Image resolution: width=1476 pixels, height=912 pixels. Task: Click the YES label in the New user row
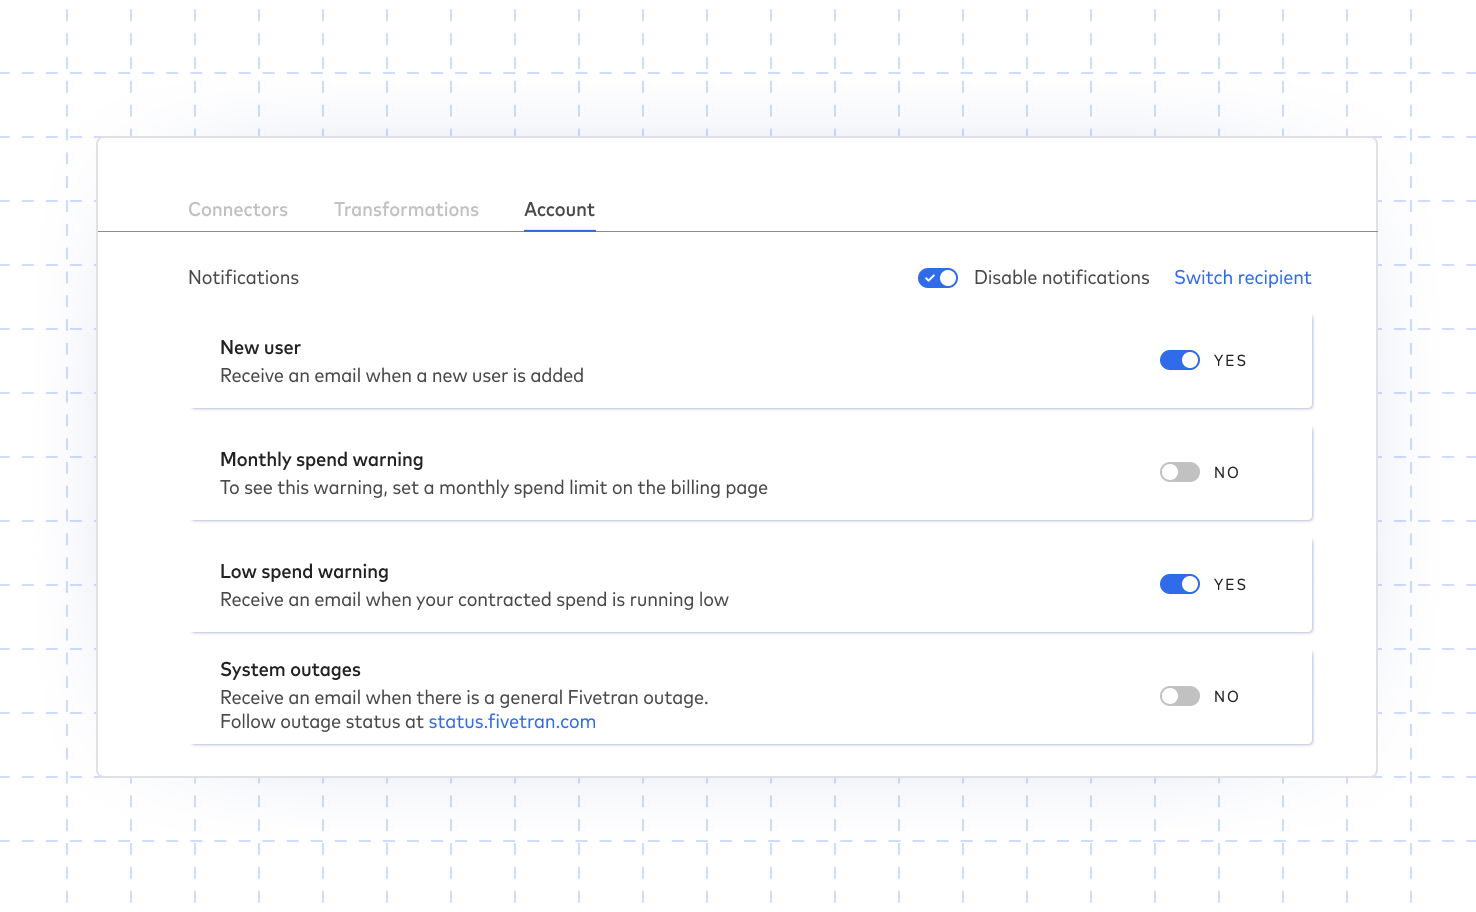click(x=1230, y=361)
